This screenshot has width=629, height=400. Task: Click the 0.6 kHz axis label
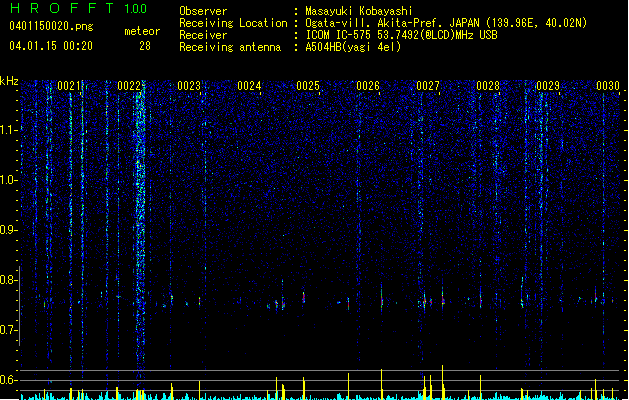click(x=9, y=380)
